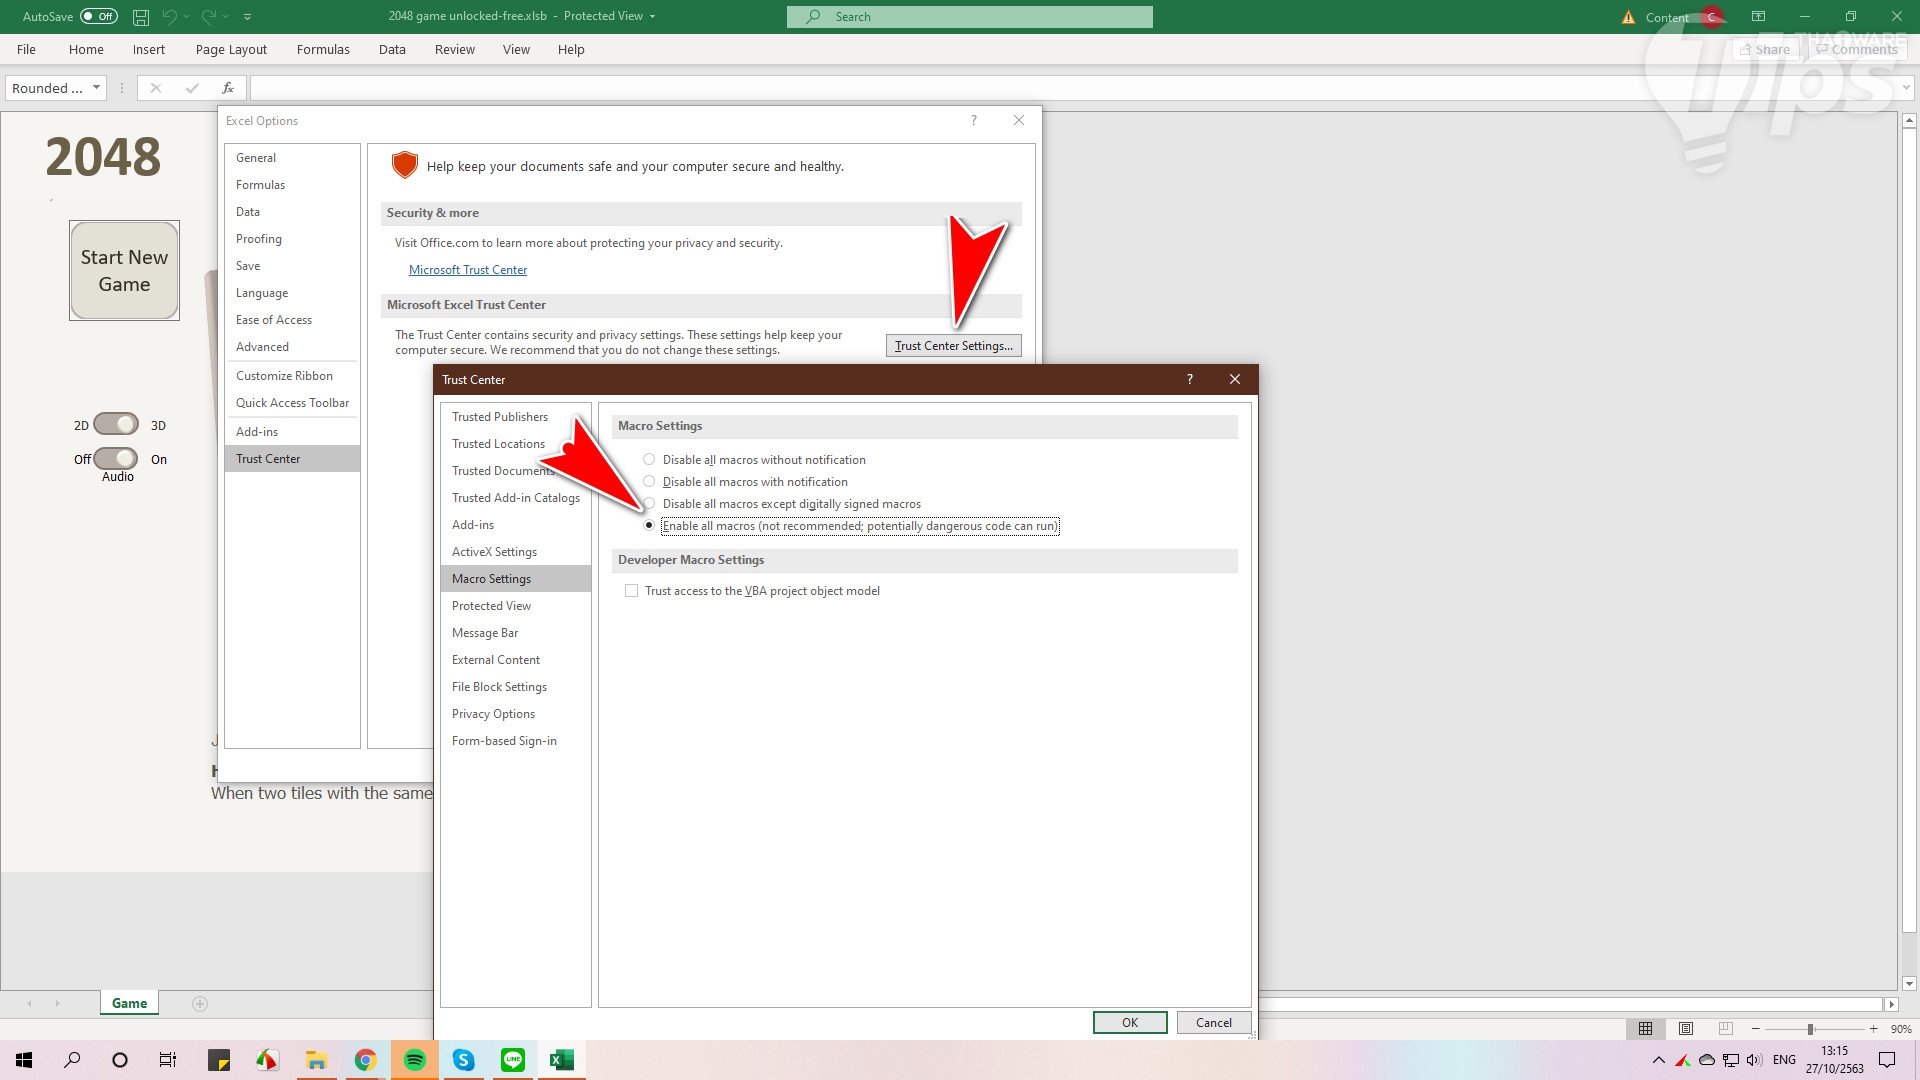Open the Protected View category
The width and height of the screenshot is (1920, 1080).
pos(491,606)
